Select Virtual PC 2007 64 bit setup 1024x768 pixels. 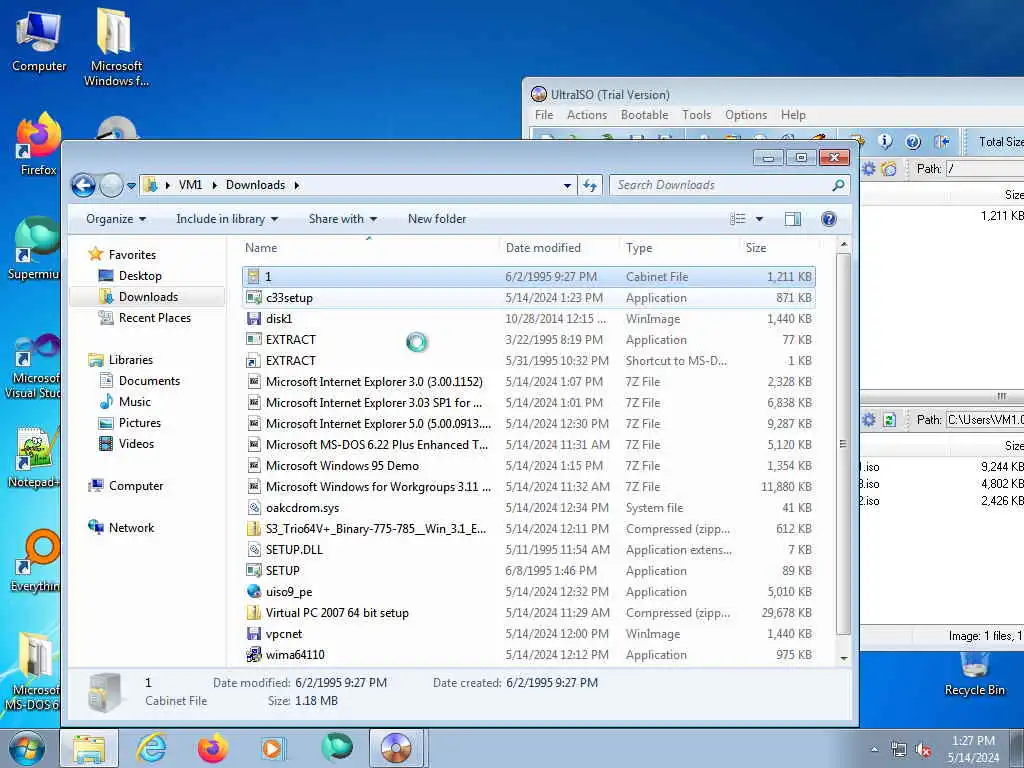[x=528, y=613]
